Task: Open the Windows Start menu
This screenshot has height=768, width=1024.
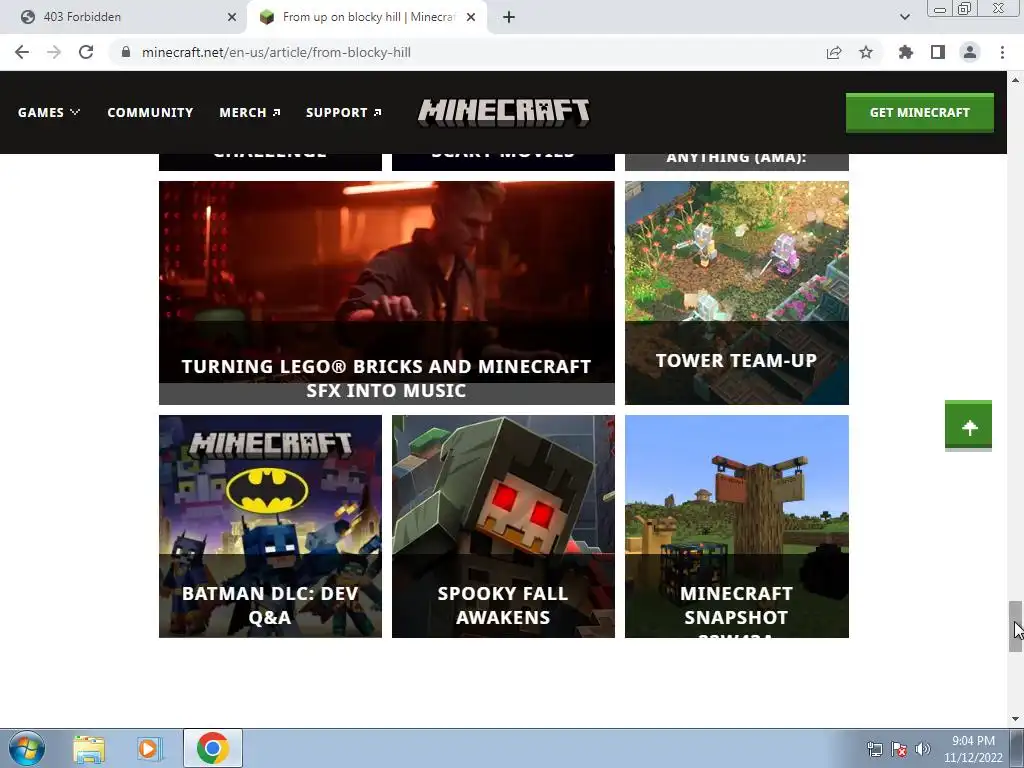Action: pos(27,748)
